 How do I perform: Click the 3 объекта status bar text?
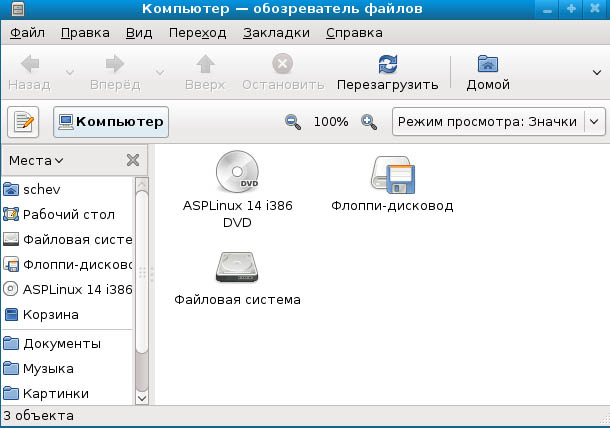(x=39, y=416)
